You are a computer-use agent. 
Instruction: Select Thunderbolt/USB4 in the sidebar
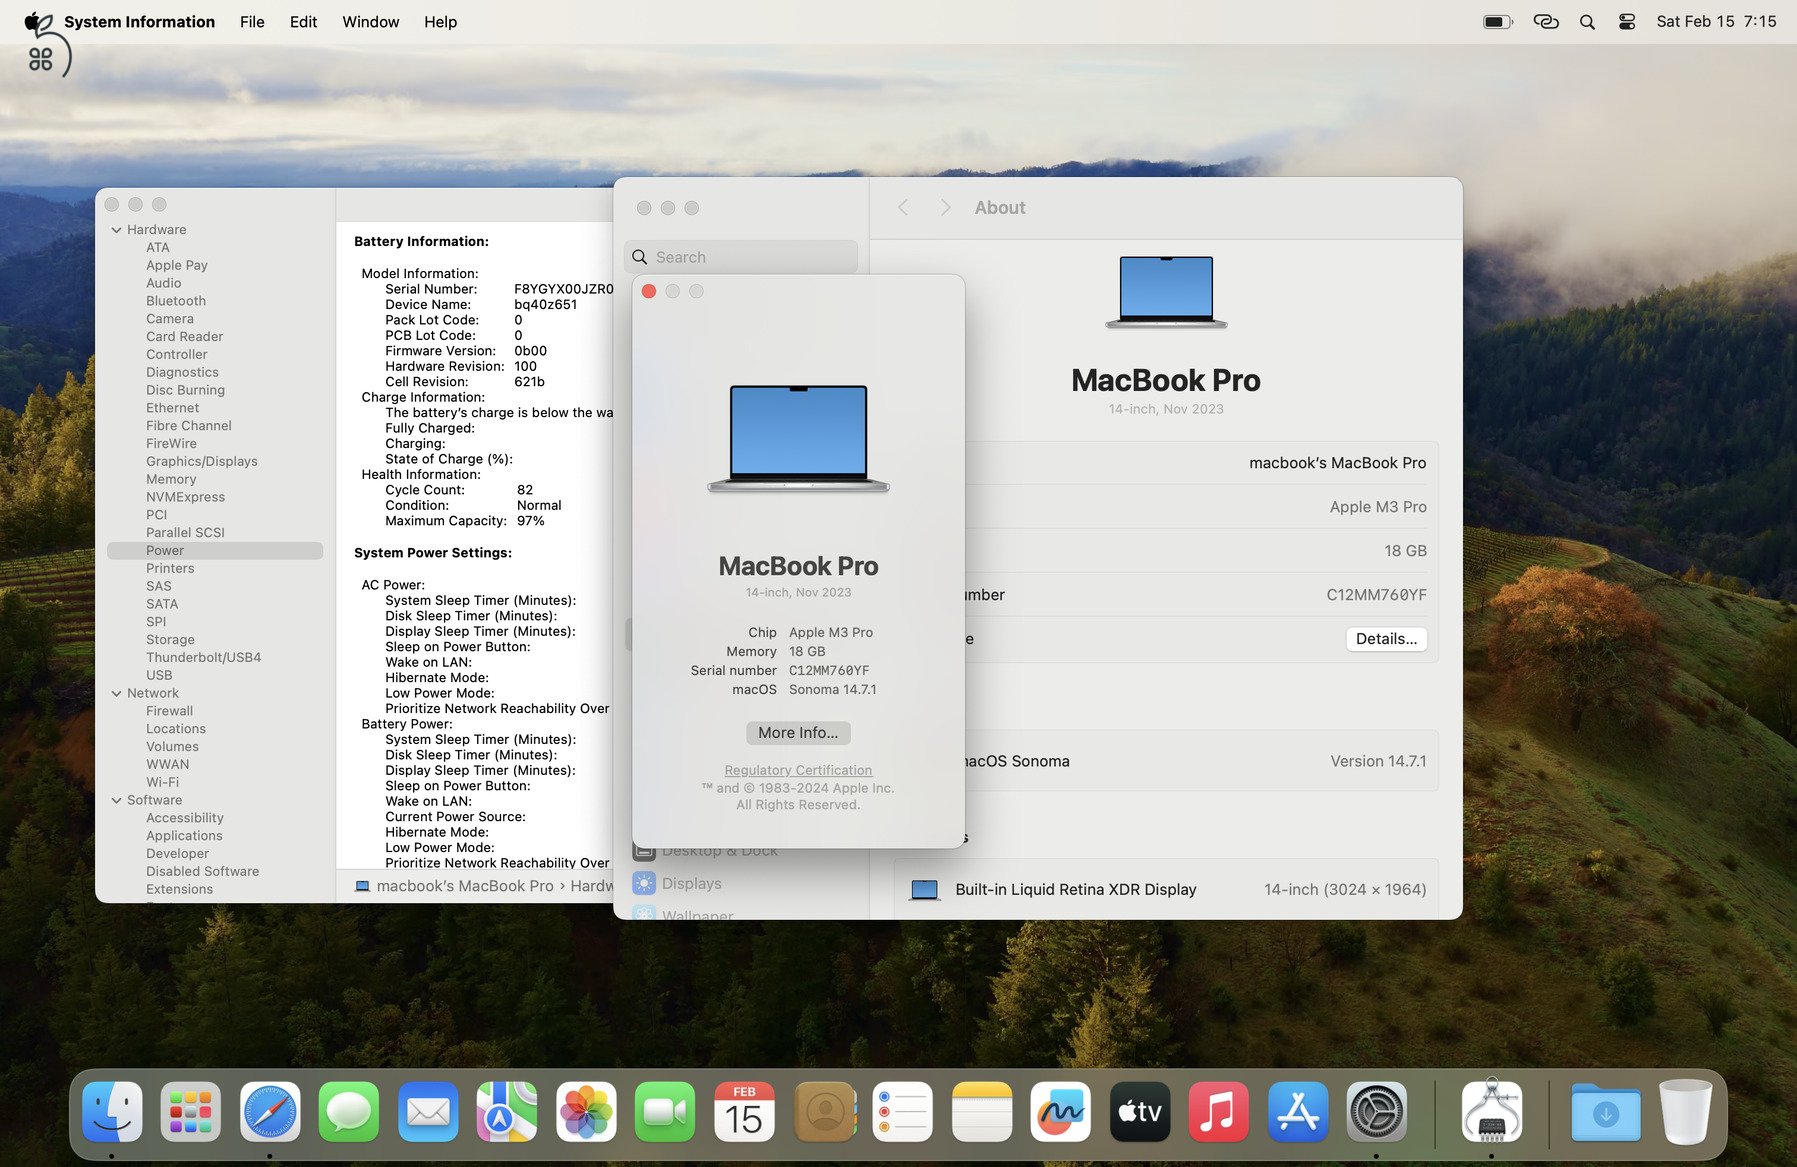tap(203, 658)
